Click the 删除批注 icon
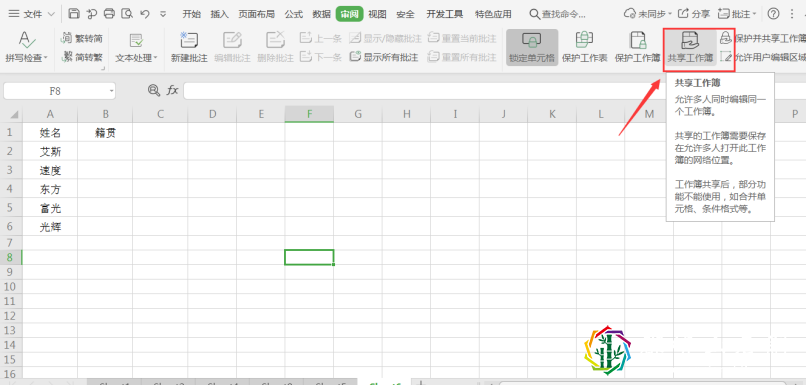This screenshot has width=806, height=385. click(276, 40)
